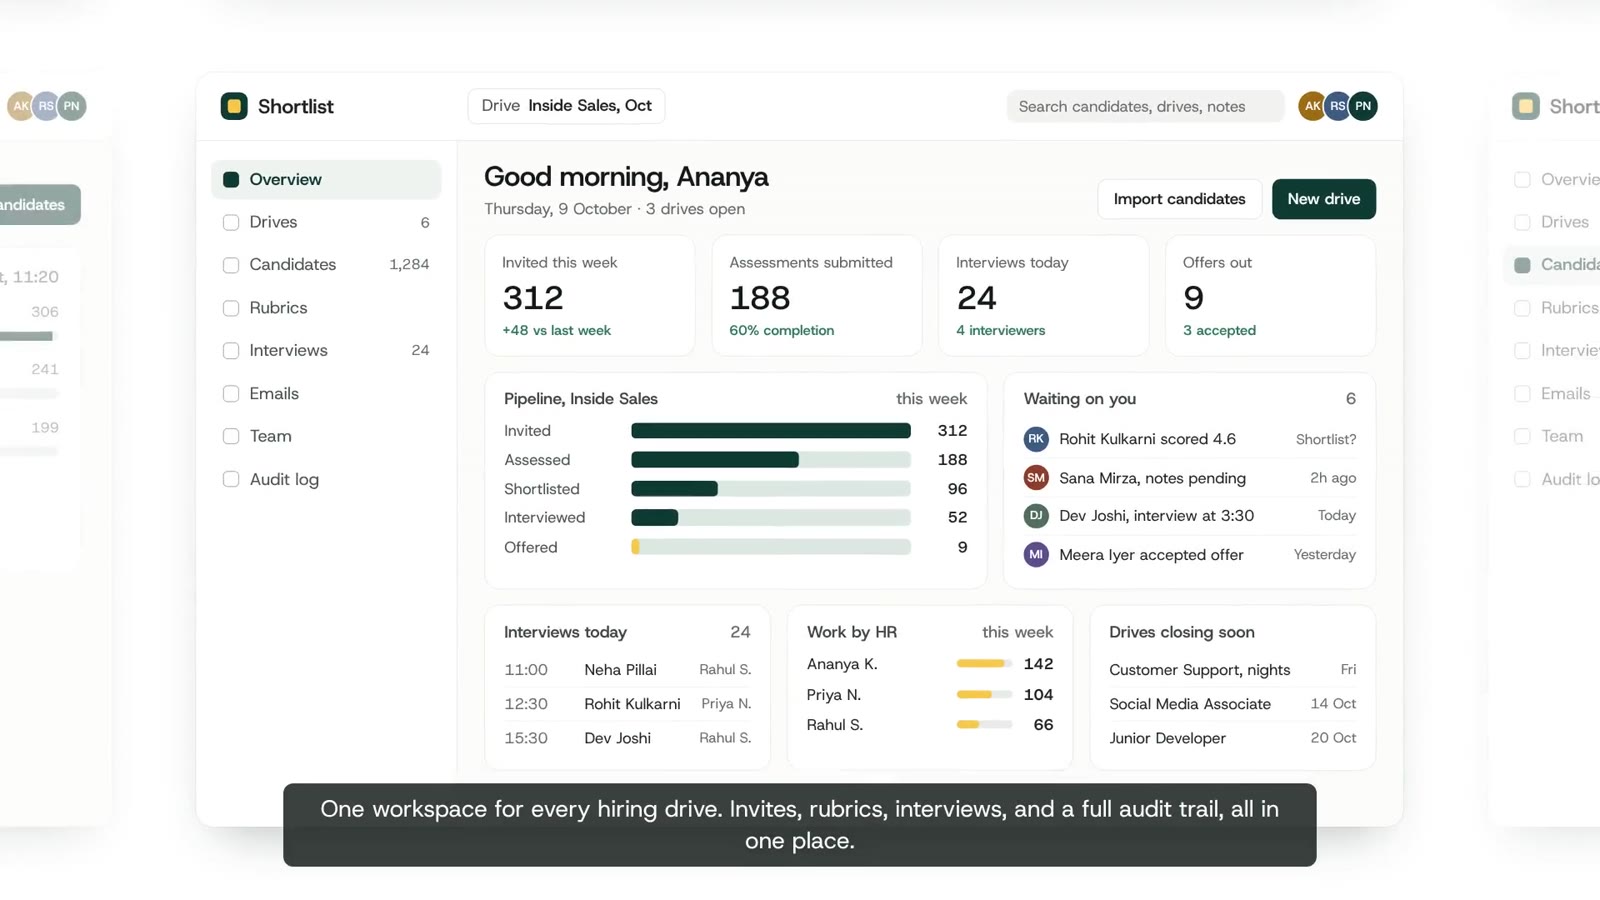1600x900 pixels.
Task: Open the Offers out card
Action: pos(1270,296)
